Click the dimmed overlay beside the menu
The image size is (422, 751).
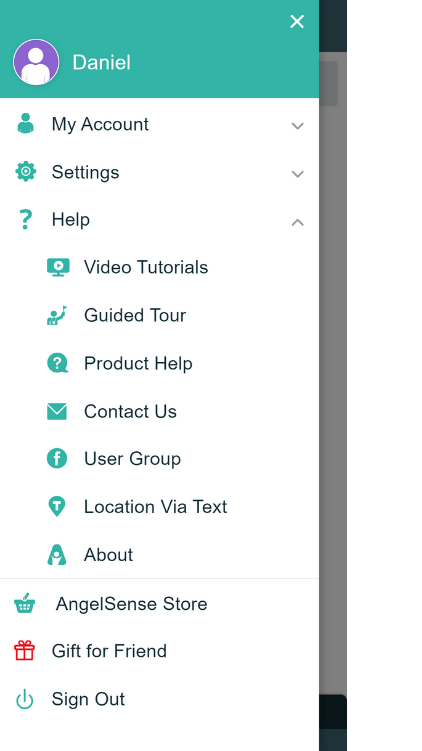click(332, 383)
